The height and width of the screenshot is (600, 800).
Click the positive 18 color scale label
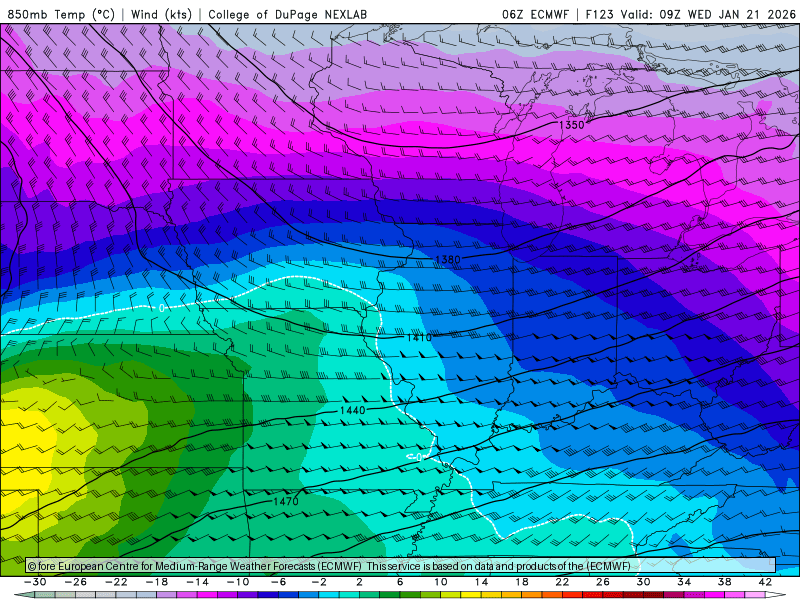pyautogui.click(x=521, y=582)
